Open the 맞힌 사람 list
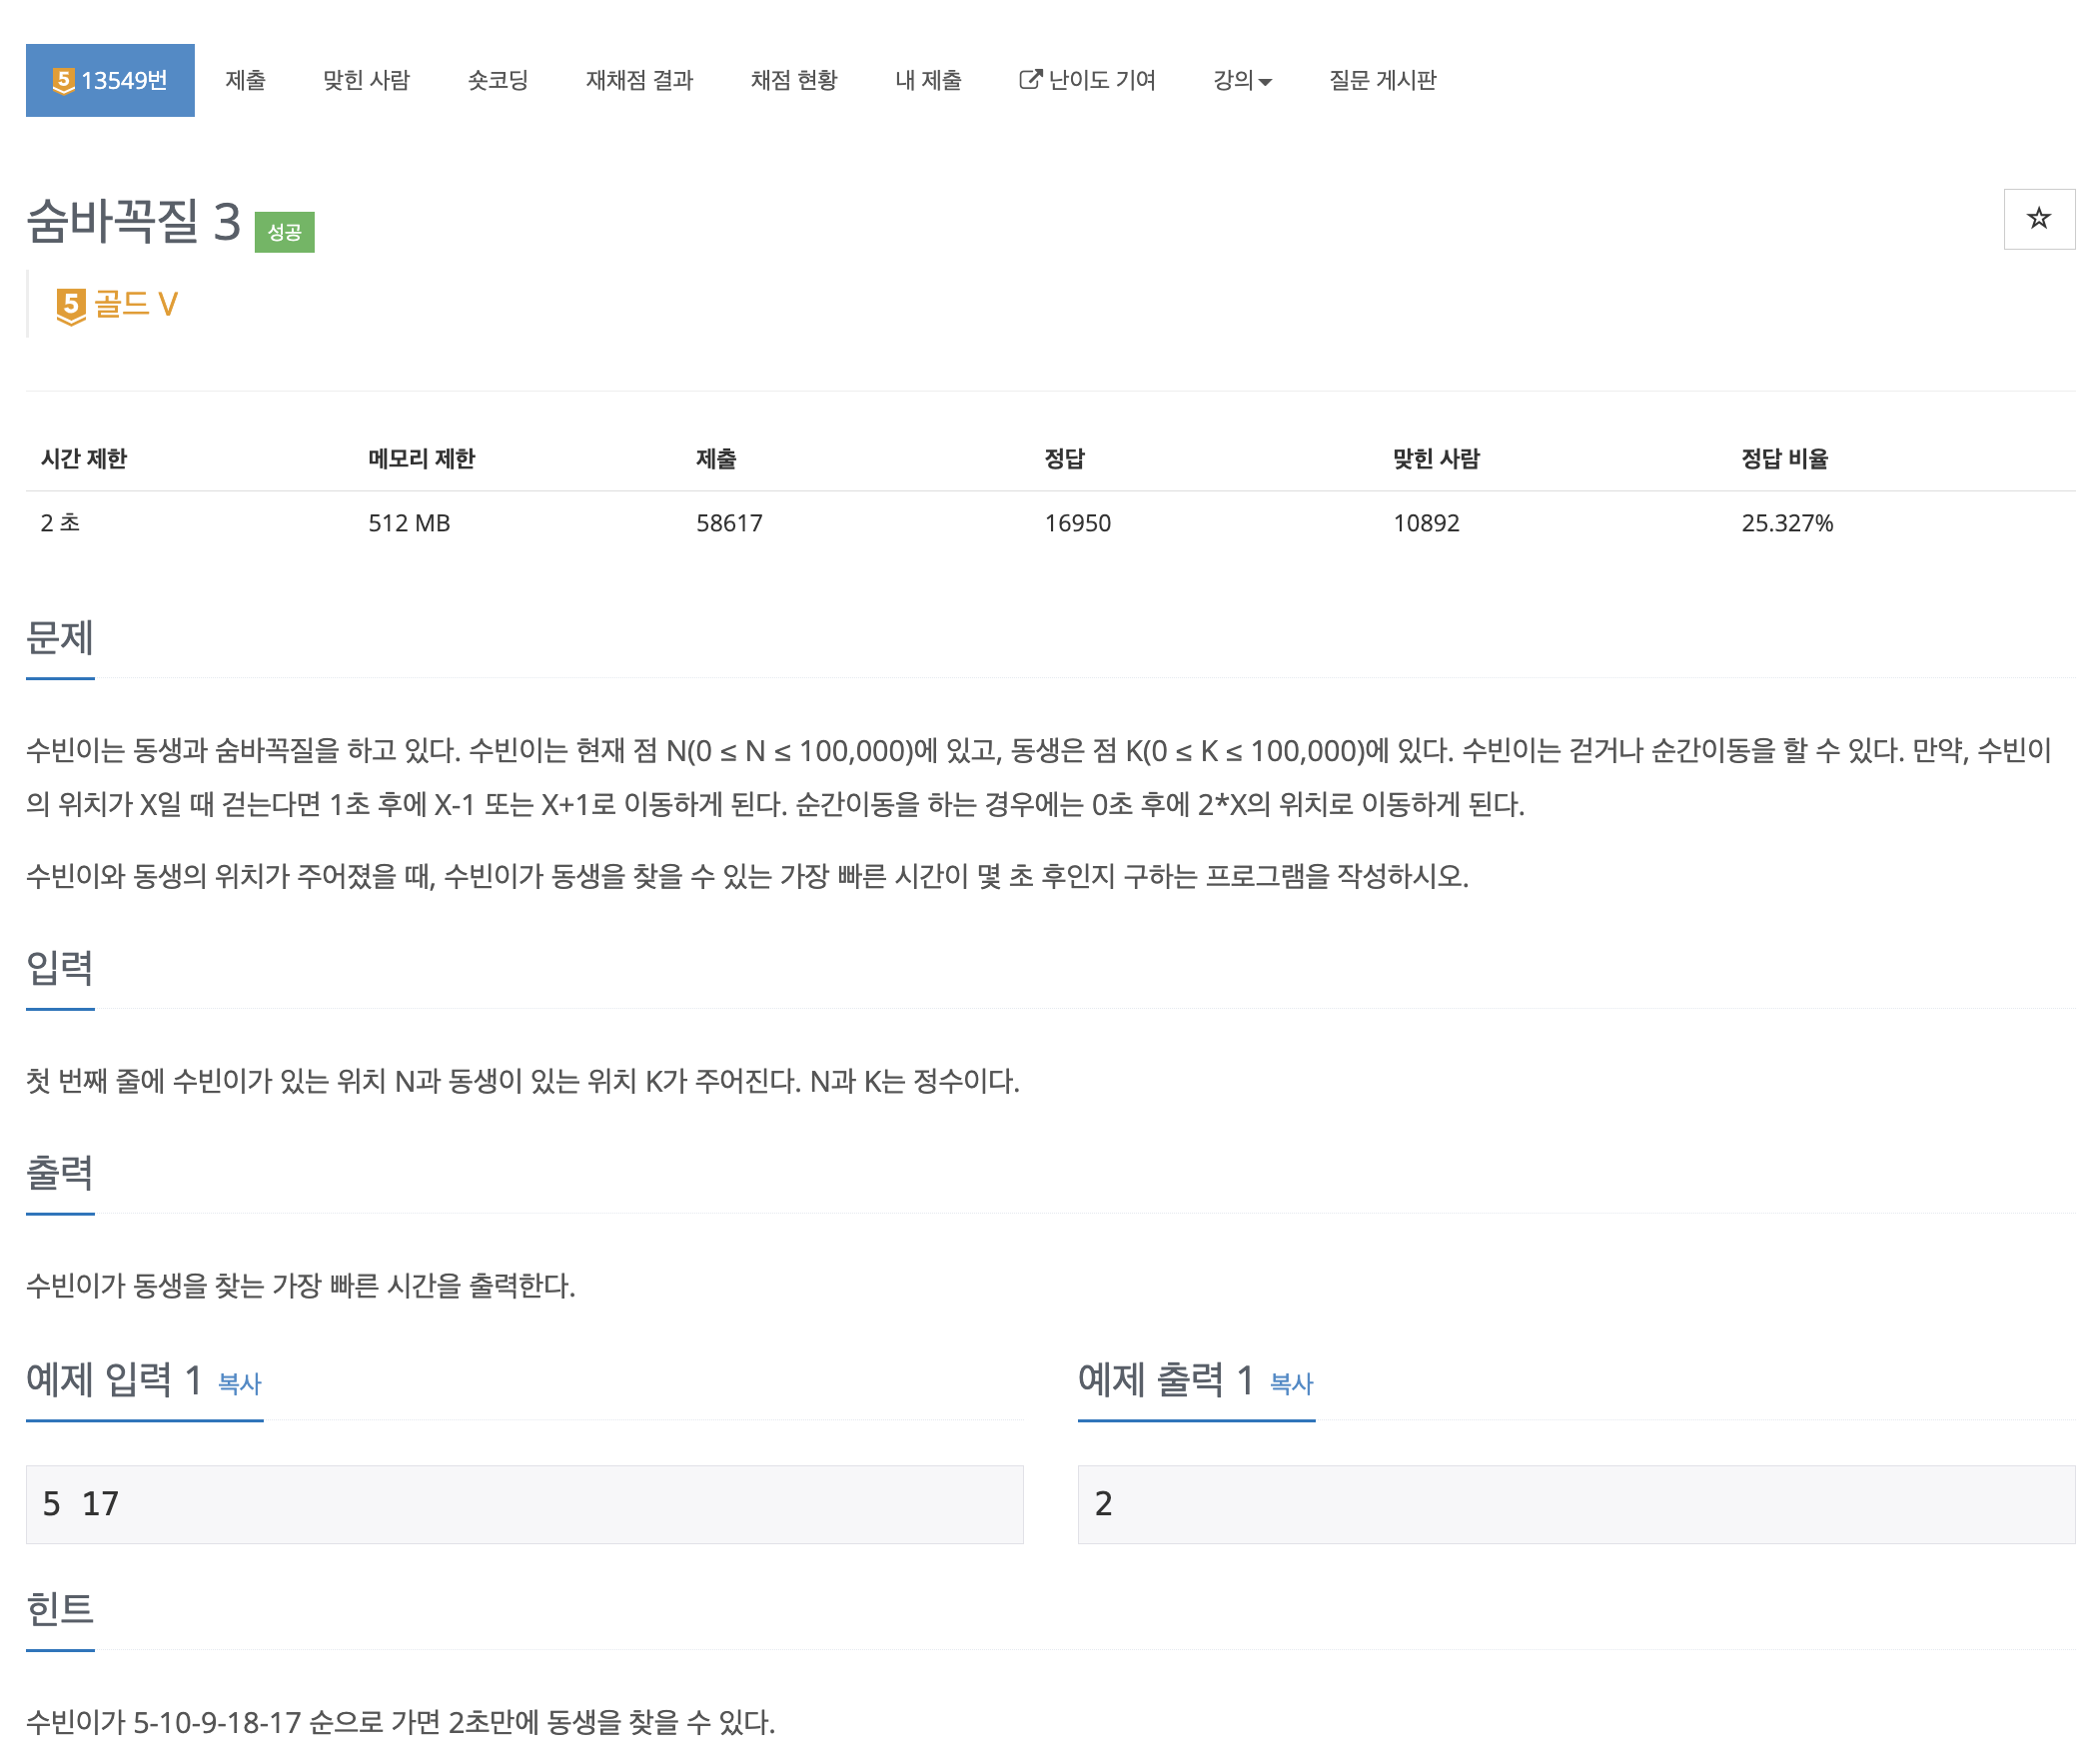Screen dimensions: 2100x1758 [x=368, y=80]
